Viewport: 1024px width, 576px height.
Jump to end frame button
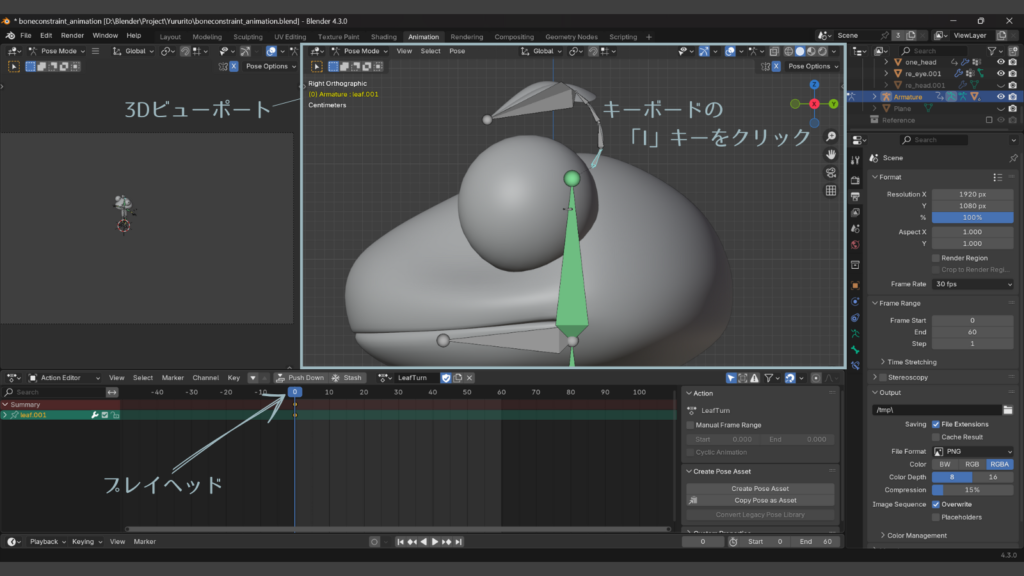pyautogui.click(x=458, y=541)
